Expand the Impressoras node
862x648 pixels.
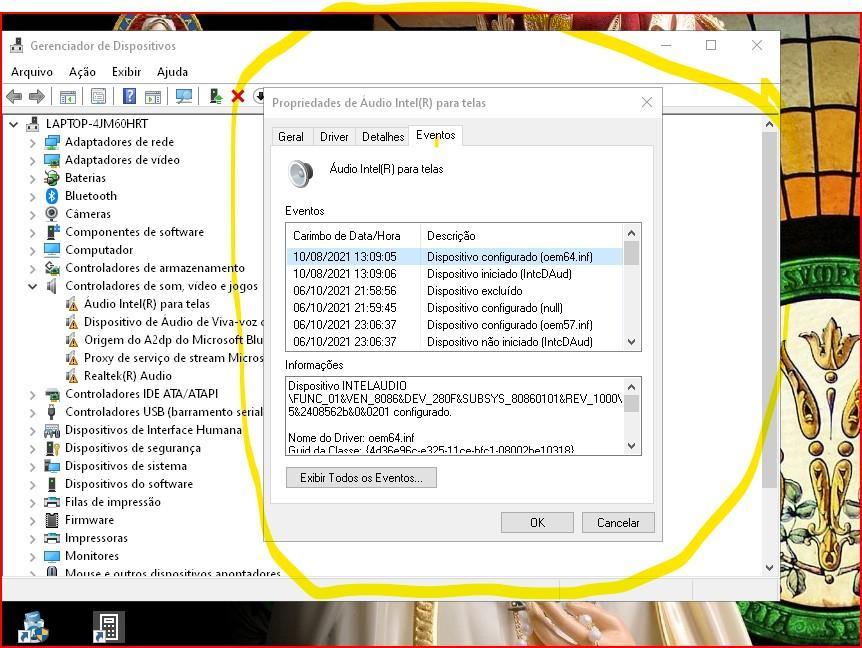32,539
